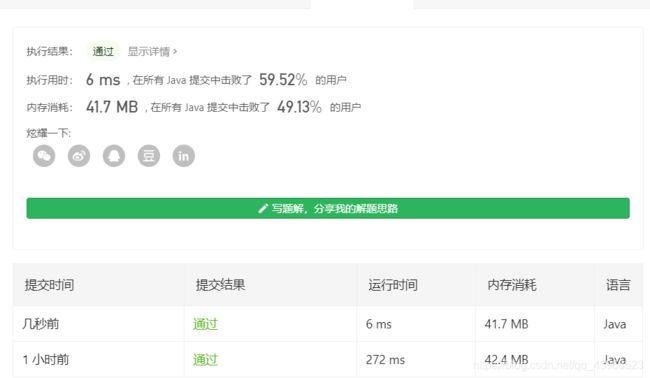Click 写题解 share solution green button
This screenshot has height=378, width=650.
[328, 208]
